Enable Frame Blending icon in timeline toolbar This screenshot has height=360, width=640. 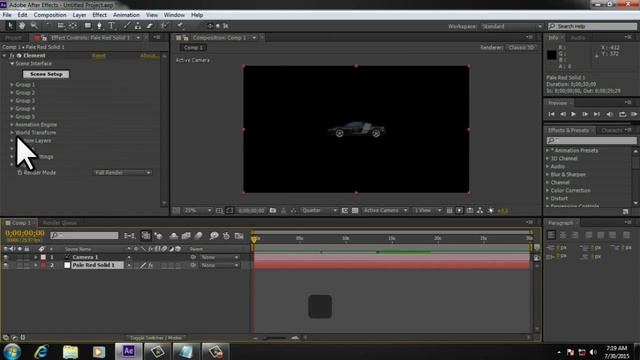(x=186, y=236)
